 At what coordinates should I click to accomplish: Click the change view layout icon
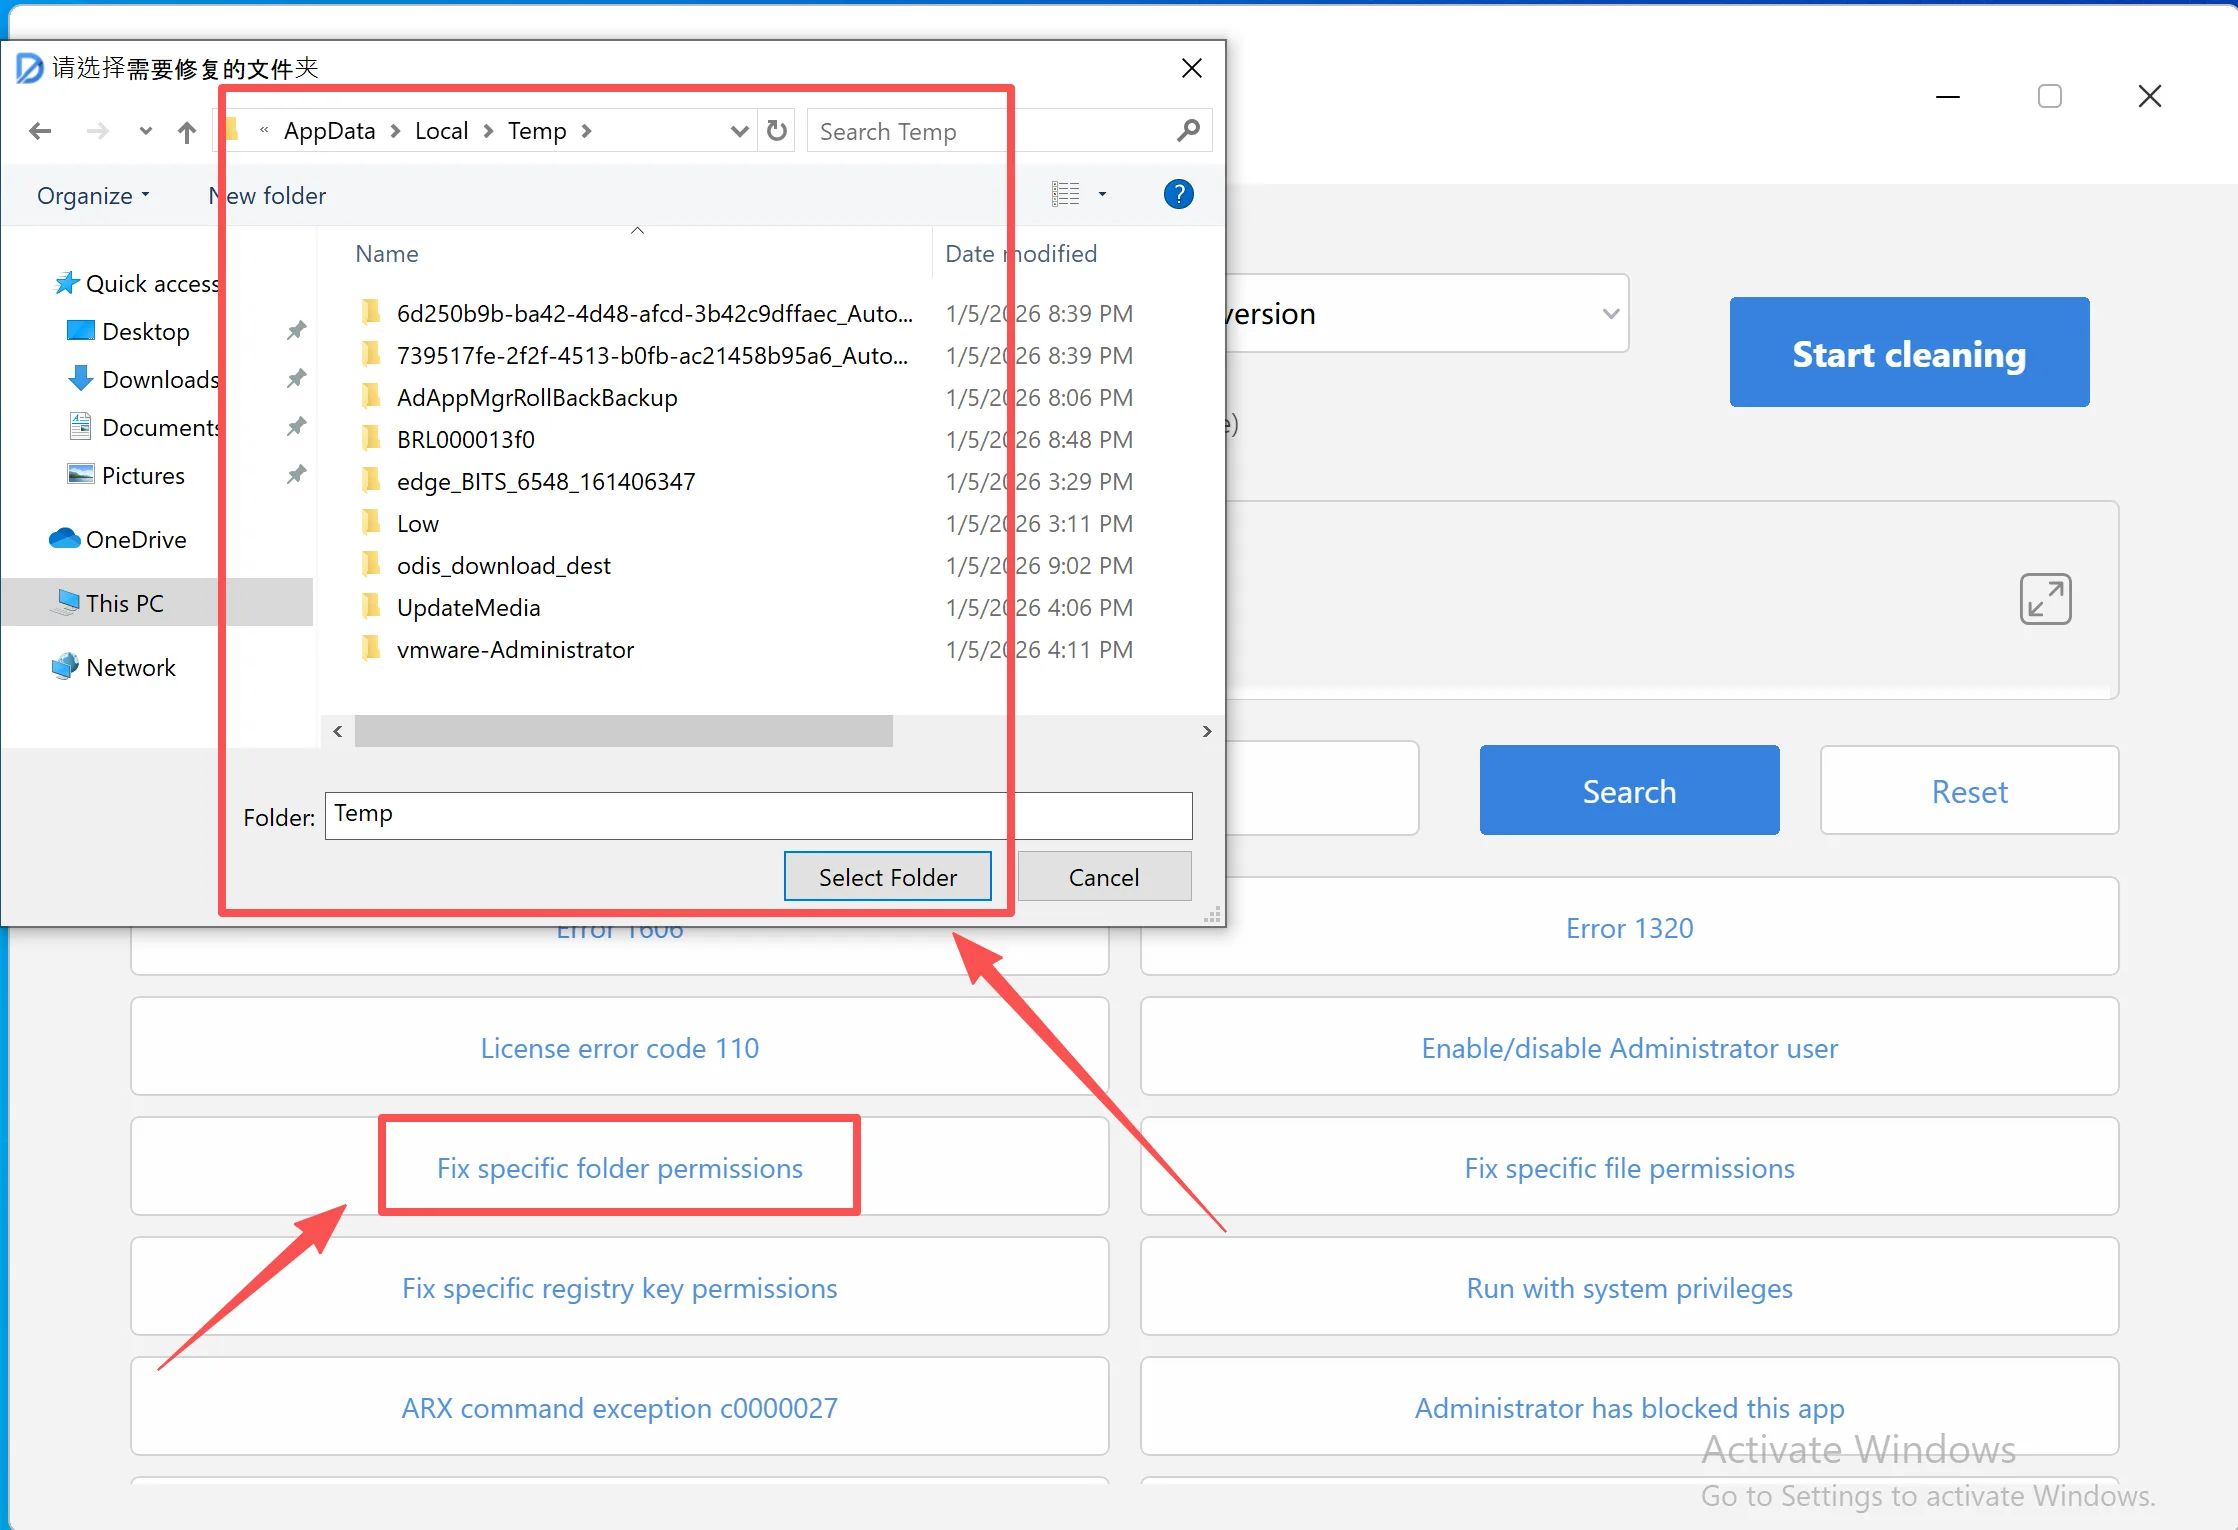[1066, 194]
